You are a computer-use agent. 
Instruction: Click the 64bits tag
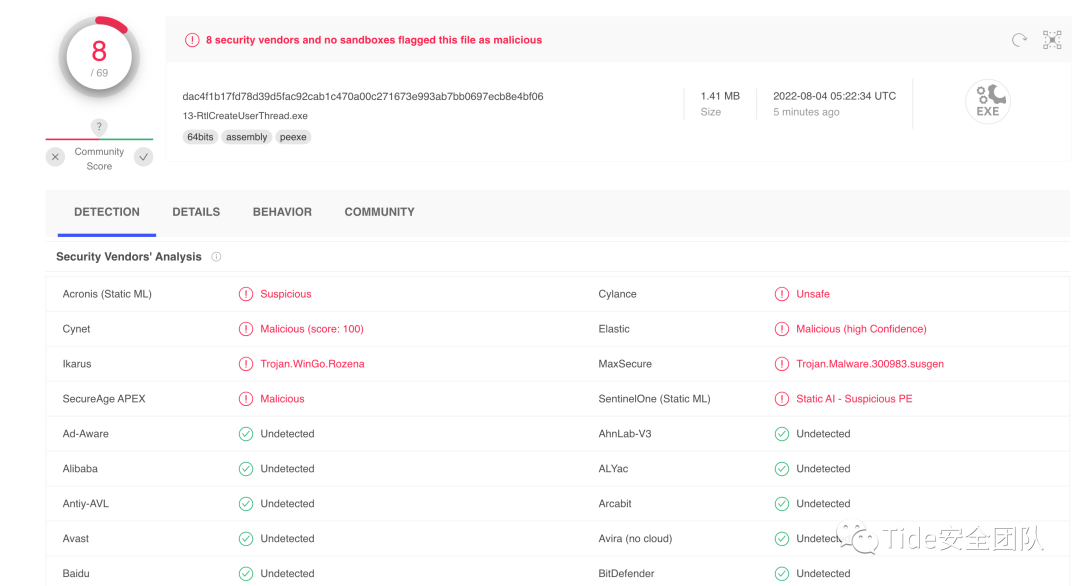(x=200, y=137)
